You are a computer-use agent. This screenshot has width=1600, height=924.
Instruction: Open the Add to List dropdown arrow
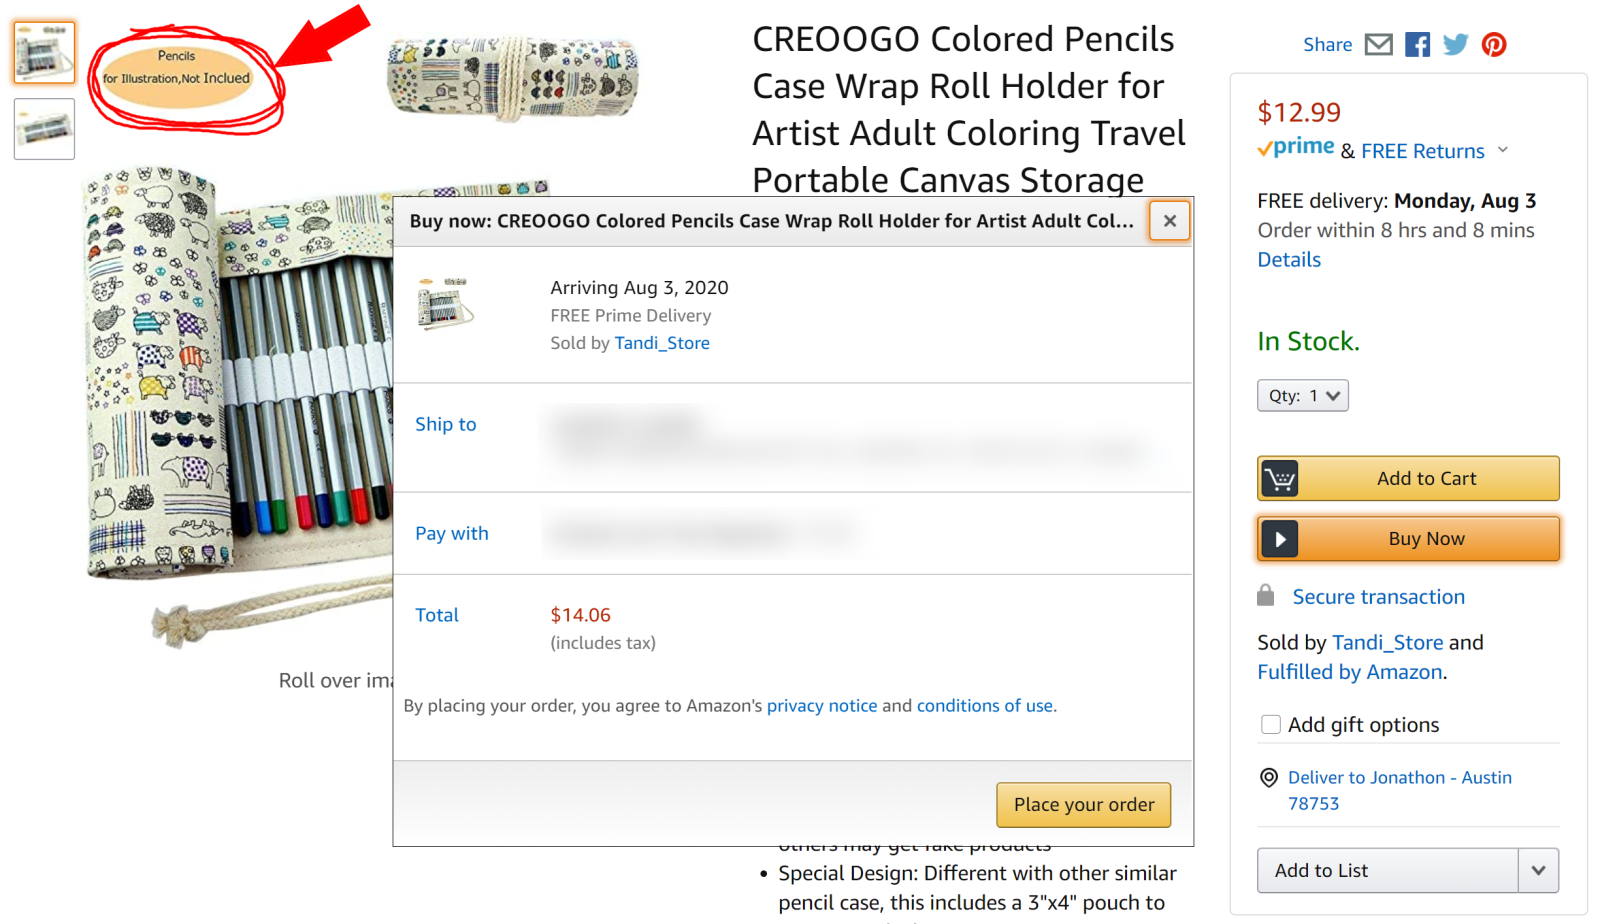point(1538,871)
